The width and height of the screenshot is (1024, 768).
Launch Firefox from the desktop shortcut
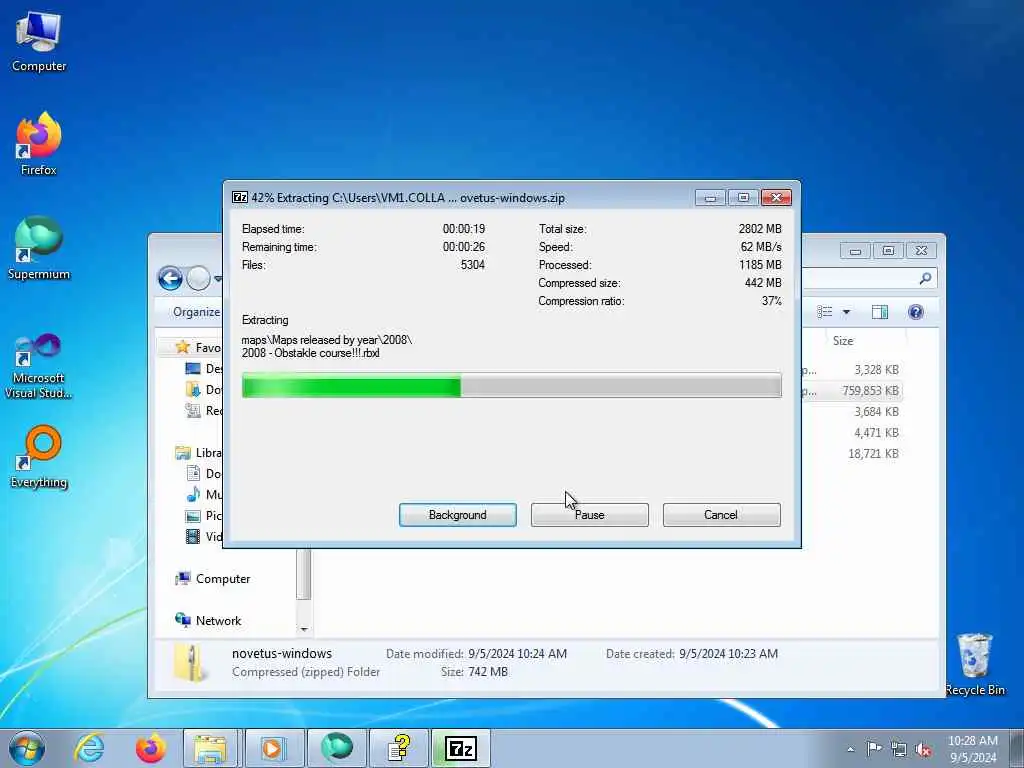point(39,144)
